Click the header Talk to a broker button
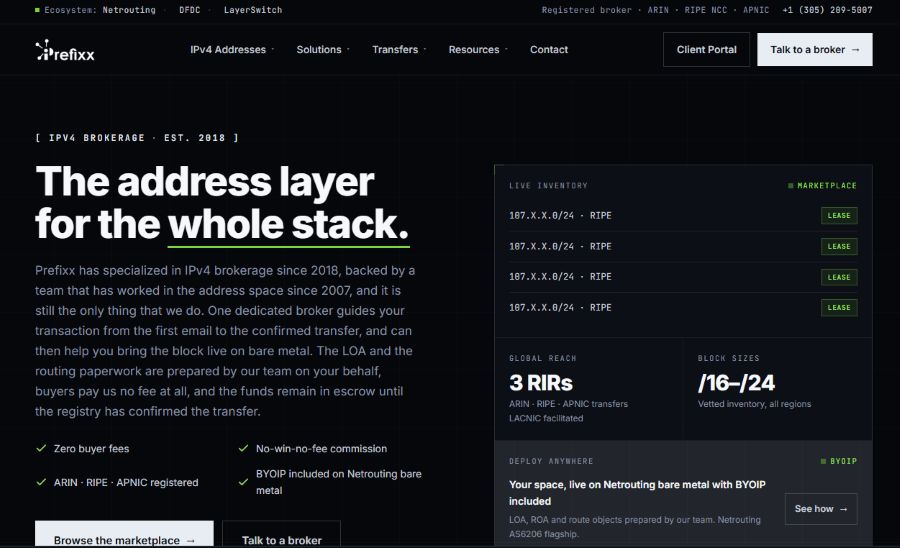 (814, 49)
